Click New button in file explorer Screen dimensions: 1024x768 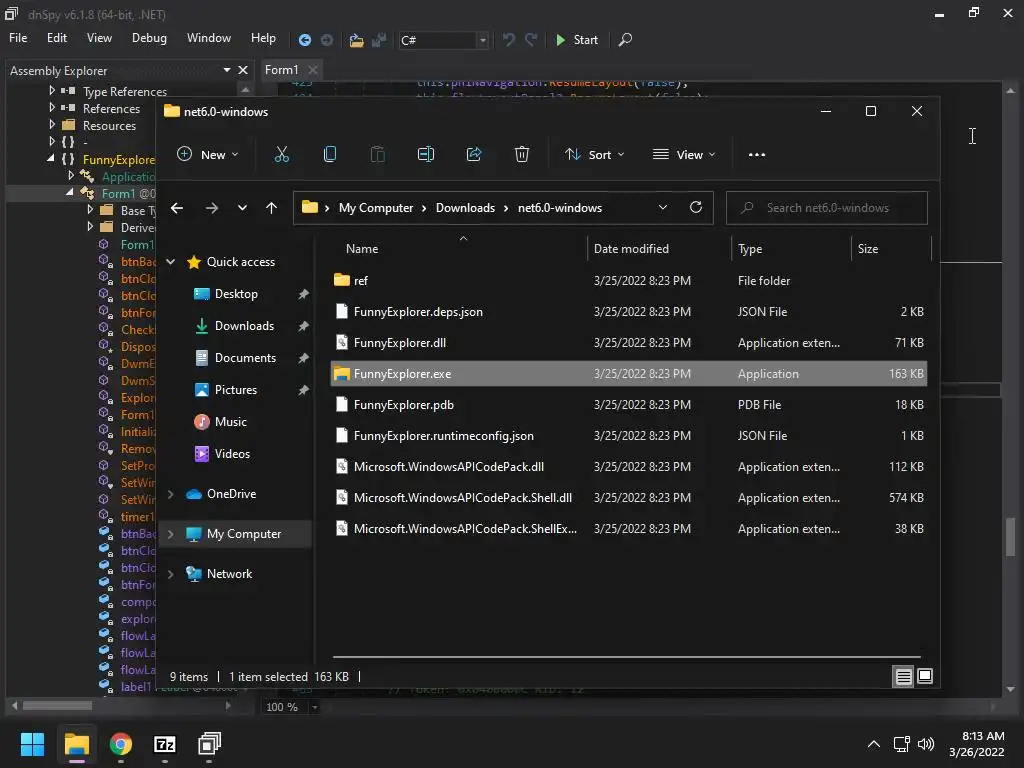[207, 155]
